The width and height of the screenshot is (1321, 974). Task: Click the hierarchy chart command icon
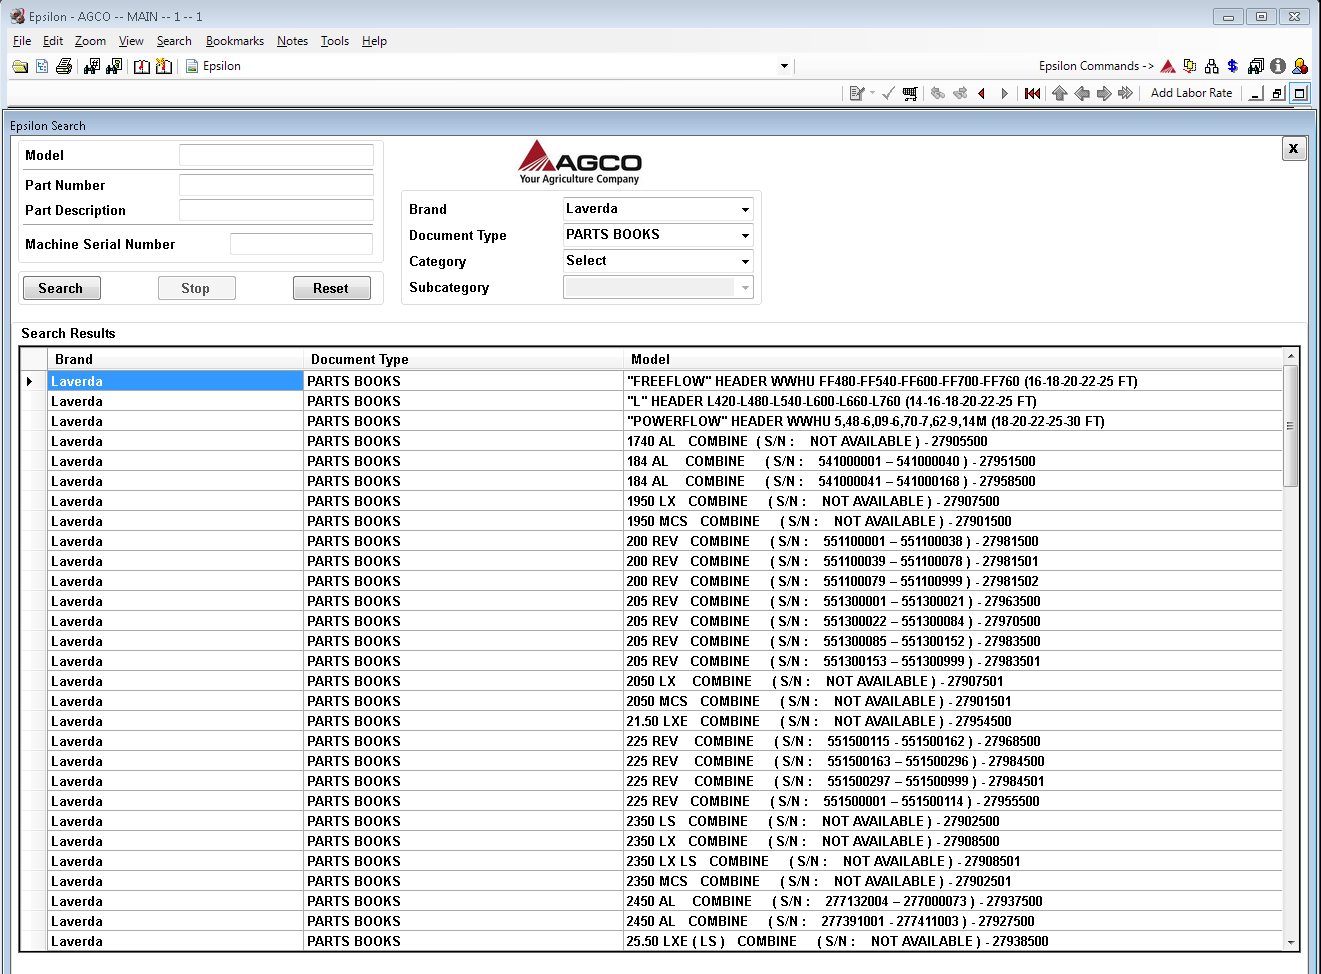coord(1212,66)
